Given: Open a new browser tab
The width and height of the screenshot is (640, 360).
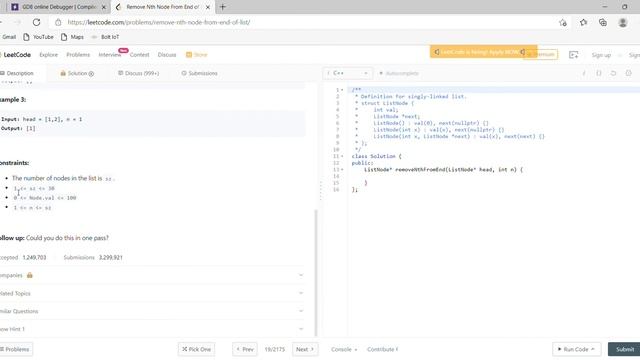Looking at the screenshot, I should [x=222, y=7].
